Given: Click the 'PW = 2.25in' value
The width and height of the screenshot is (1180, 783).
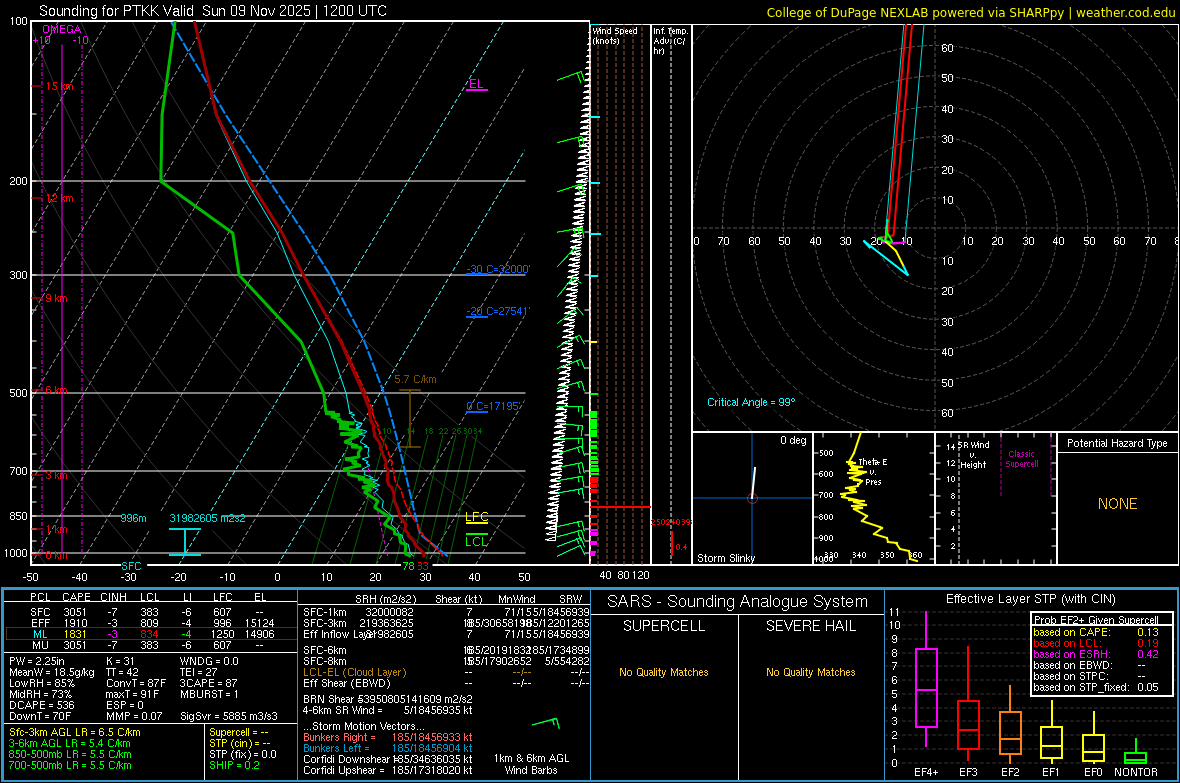Looking at the screenshot, I should (x=36, y=661).
